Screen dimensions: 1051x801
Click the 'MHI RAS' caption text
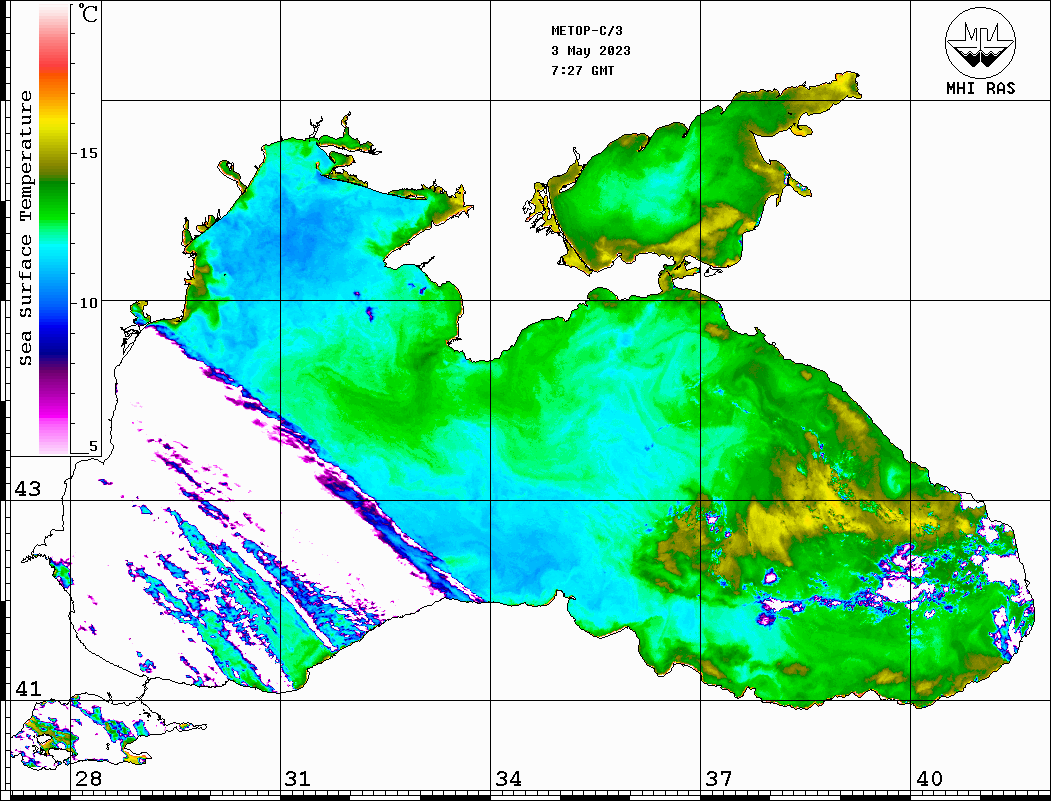pyautogui.click(x=981, y=88)
